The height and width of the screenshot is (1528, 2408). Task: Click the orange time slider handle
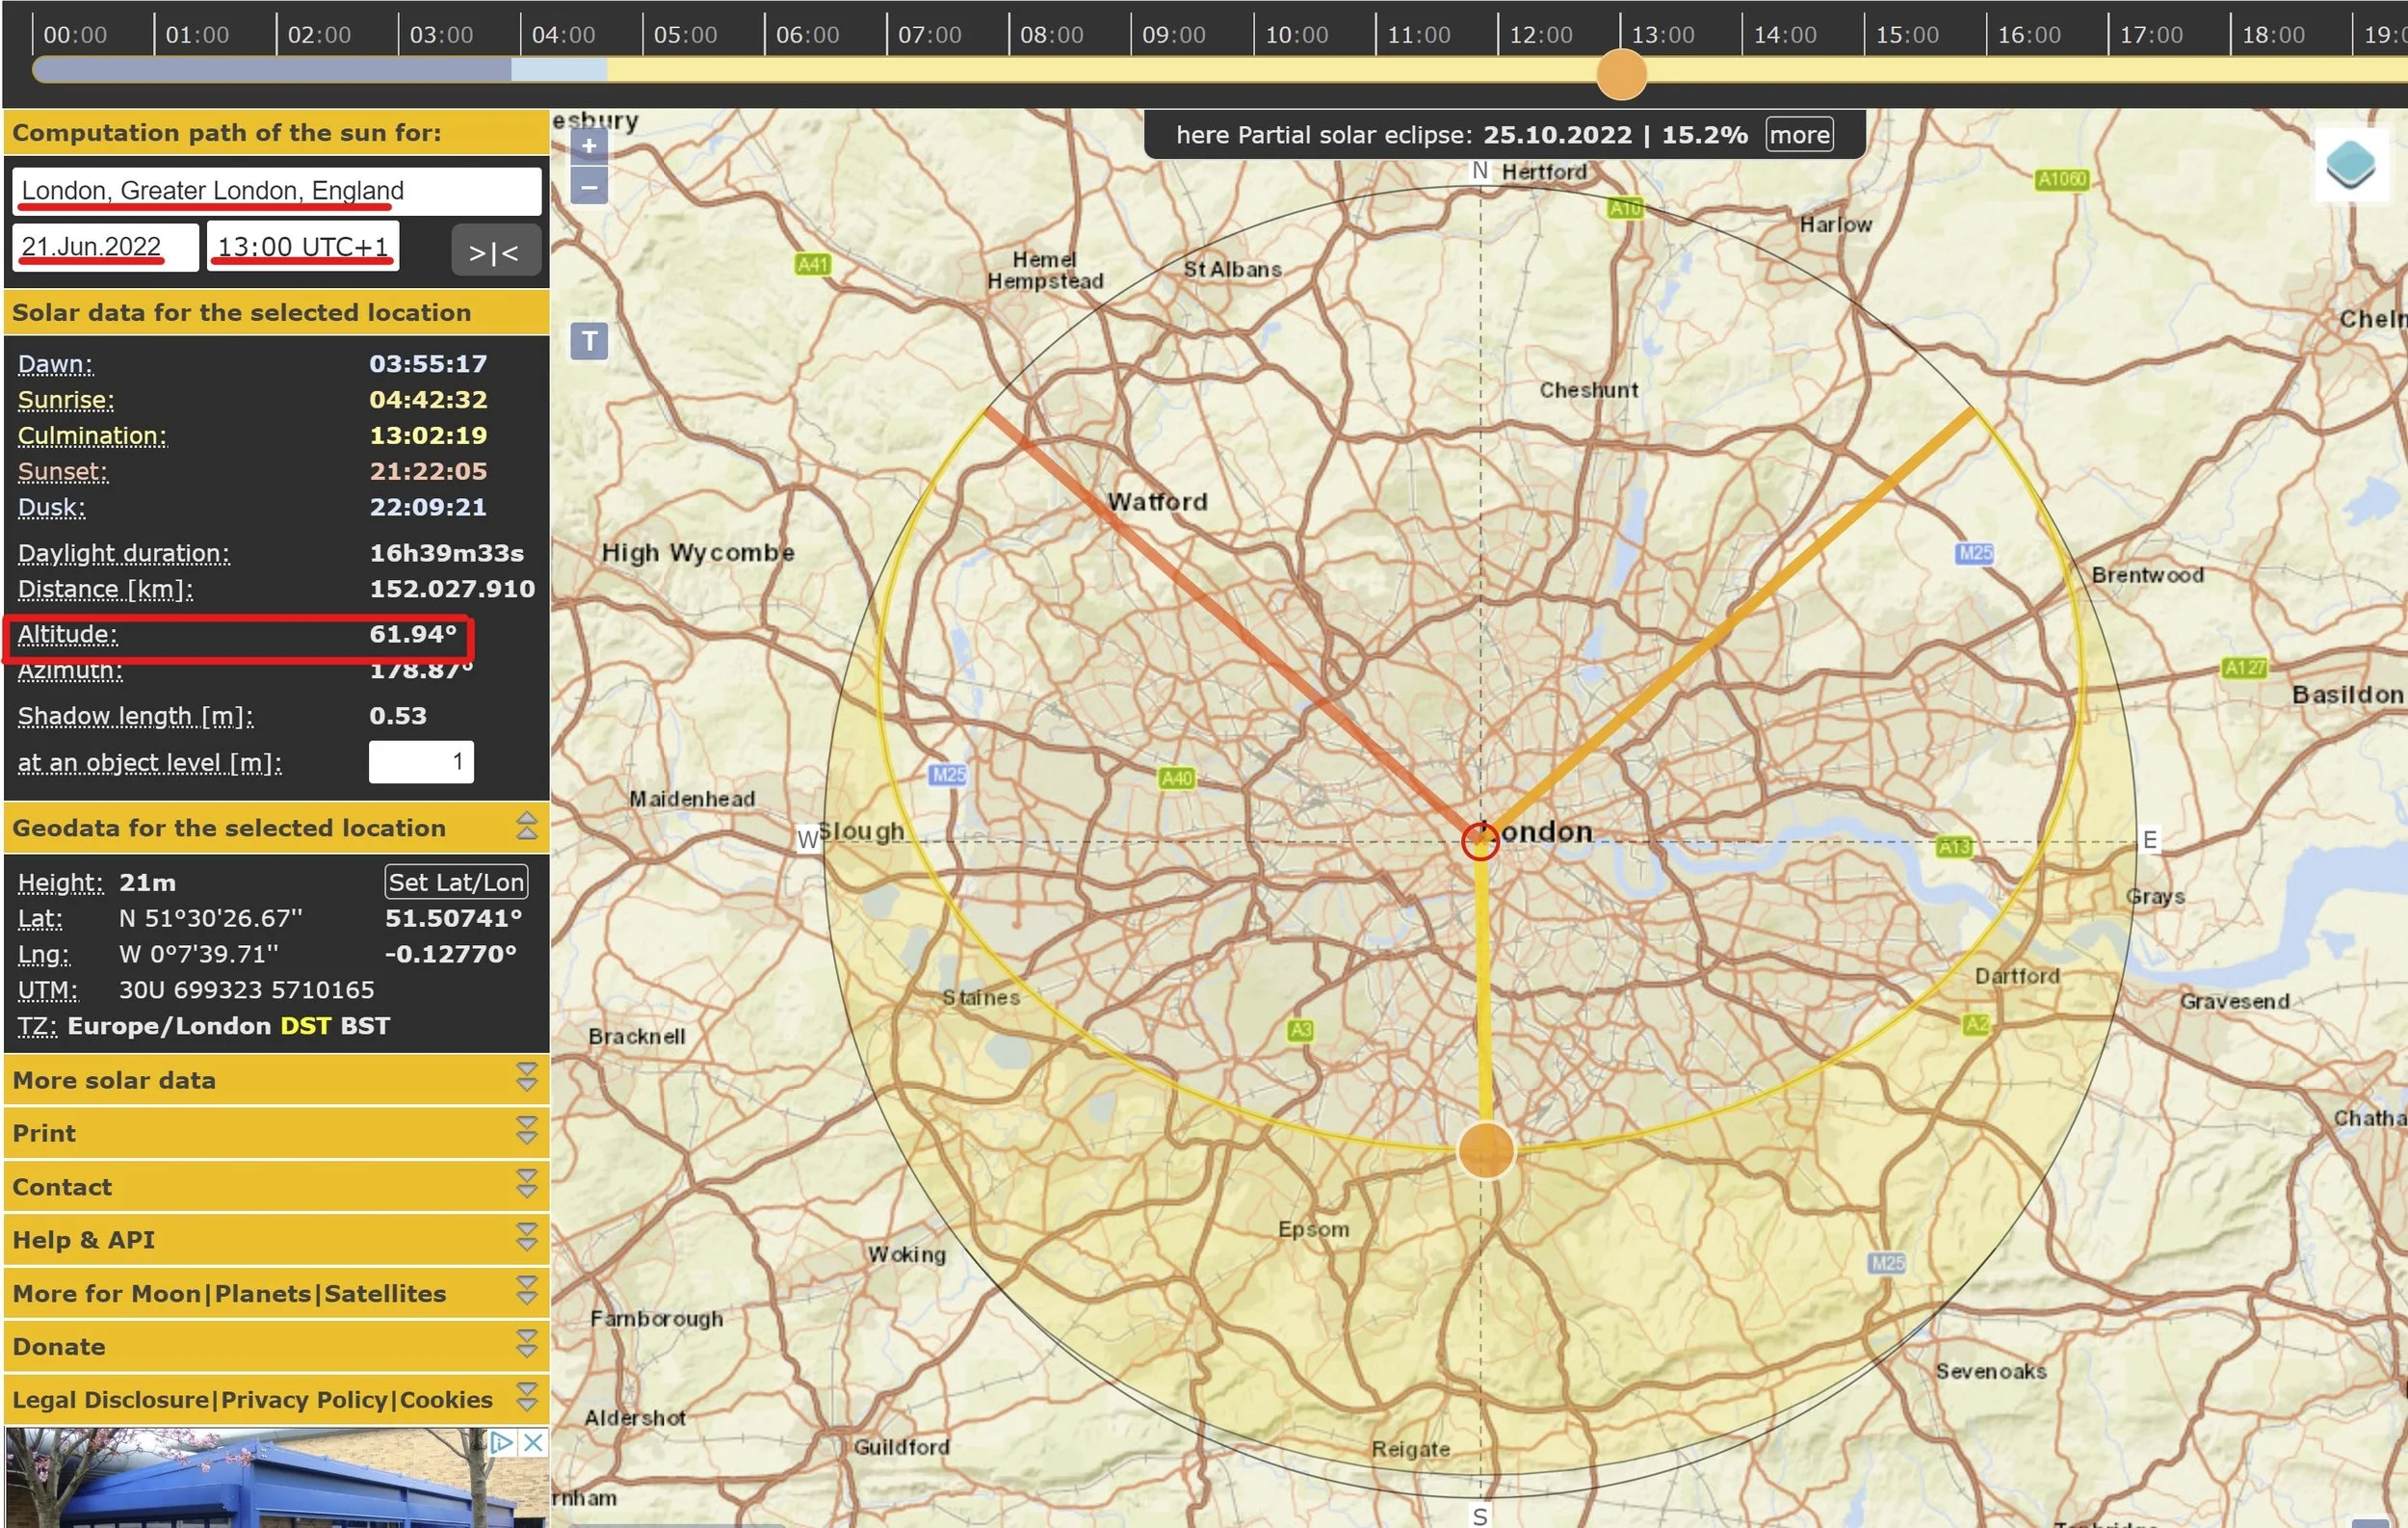coord(1621,74)
